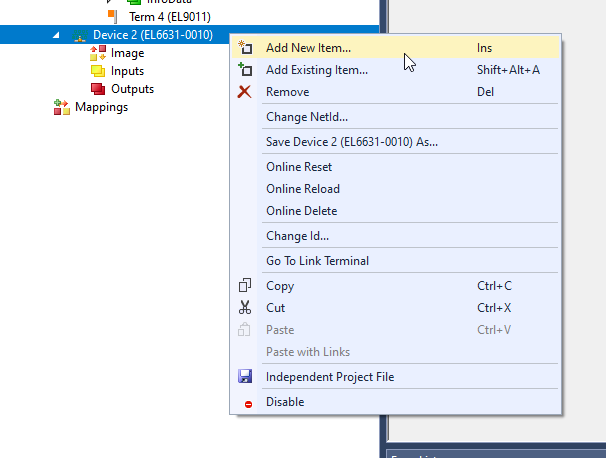
Task: Select the Inputs tree node
Action: (x=127, y=71)
